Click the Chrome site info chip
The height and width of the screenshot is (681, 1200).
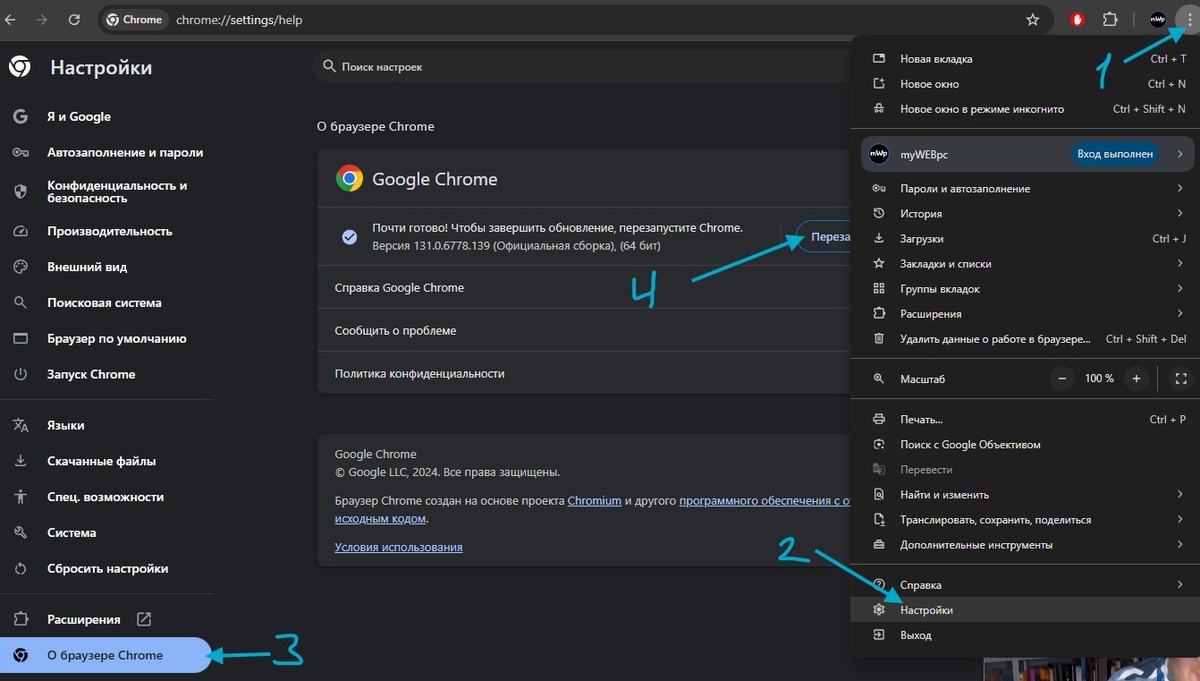click(134, 19)
